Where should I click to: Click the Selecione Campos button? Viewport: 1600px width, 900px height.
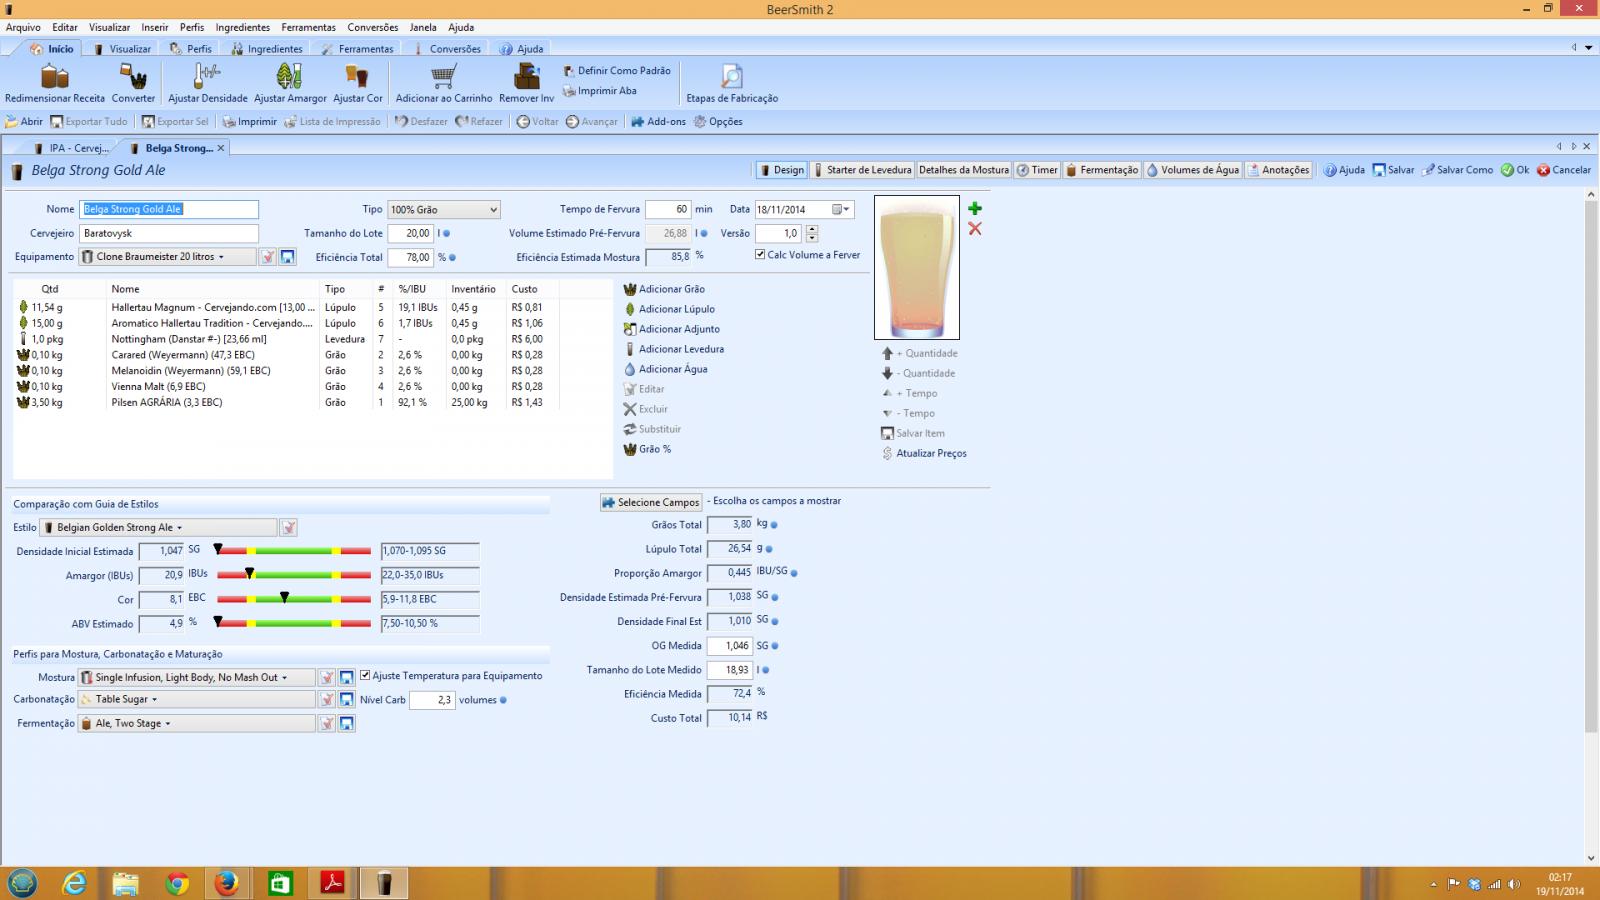(x=651, y=502)
